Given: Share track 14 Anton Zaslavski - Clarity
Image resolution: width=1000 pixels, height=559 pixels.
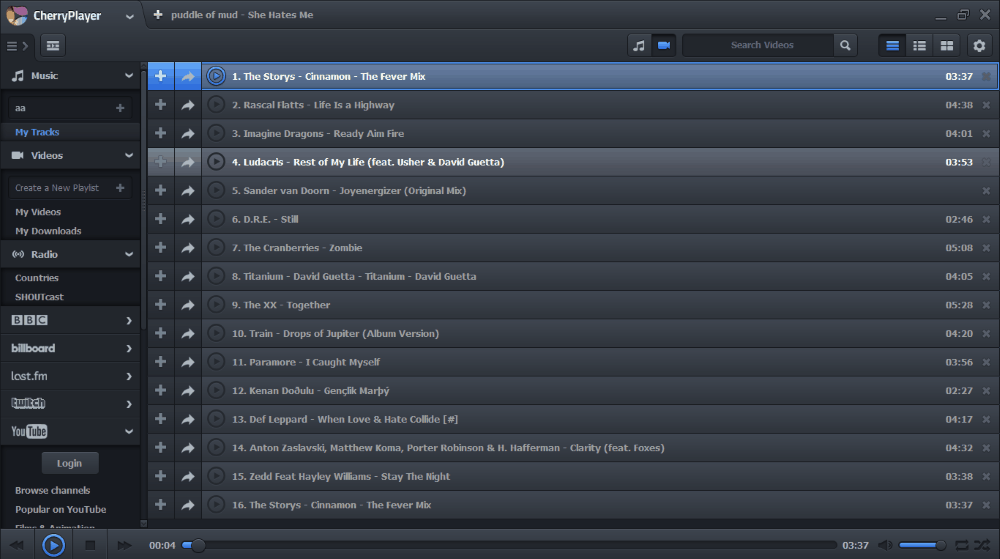Looking at the screenshot, I should 188,447.
